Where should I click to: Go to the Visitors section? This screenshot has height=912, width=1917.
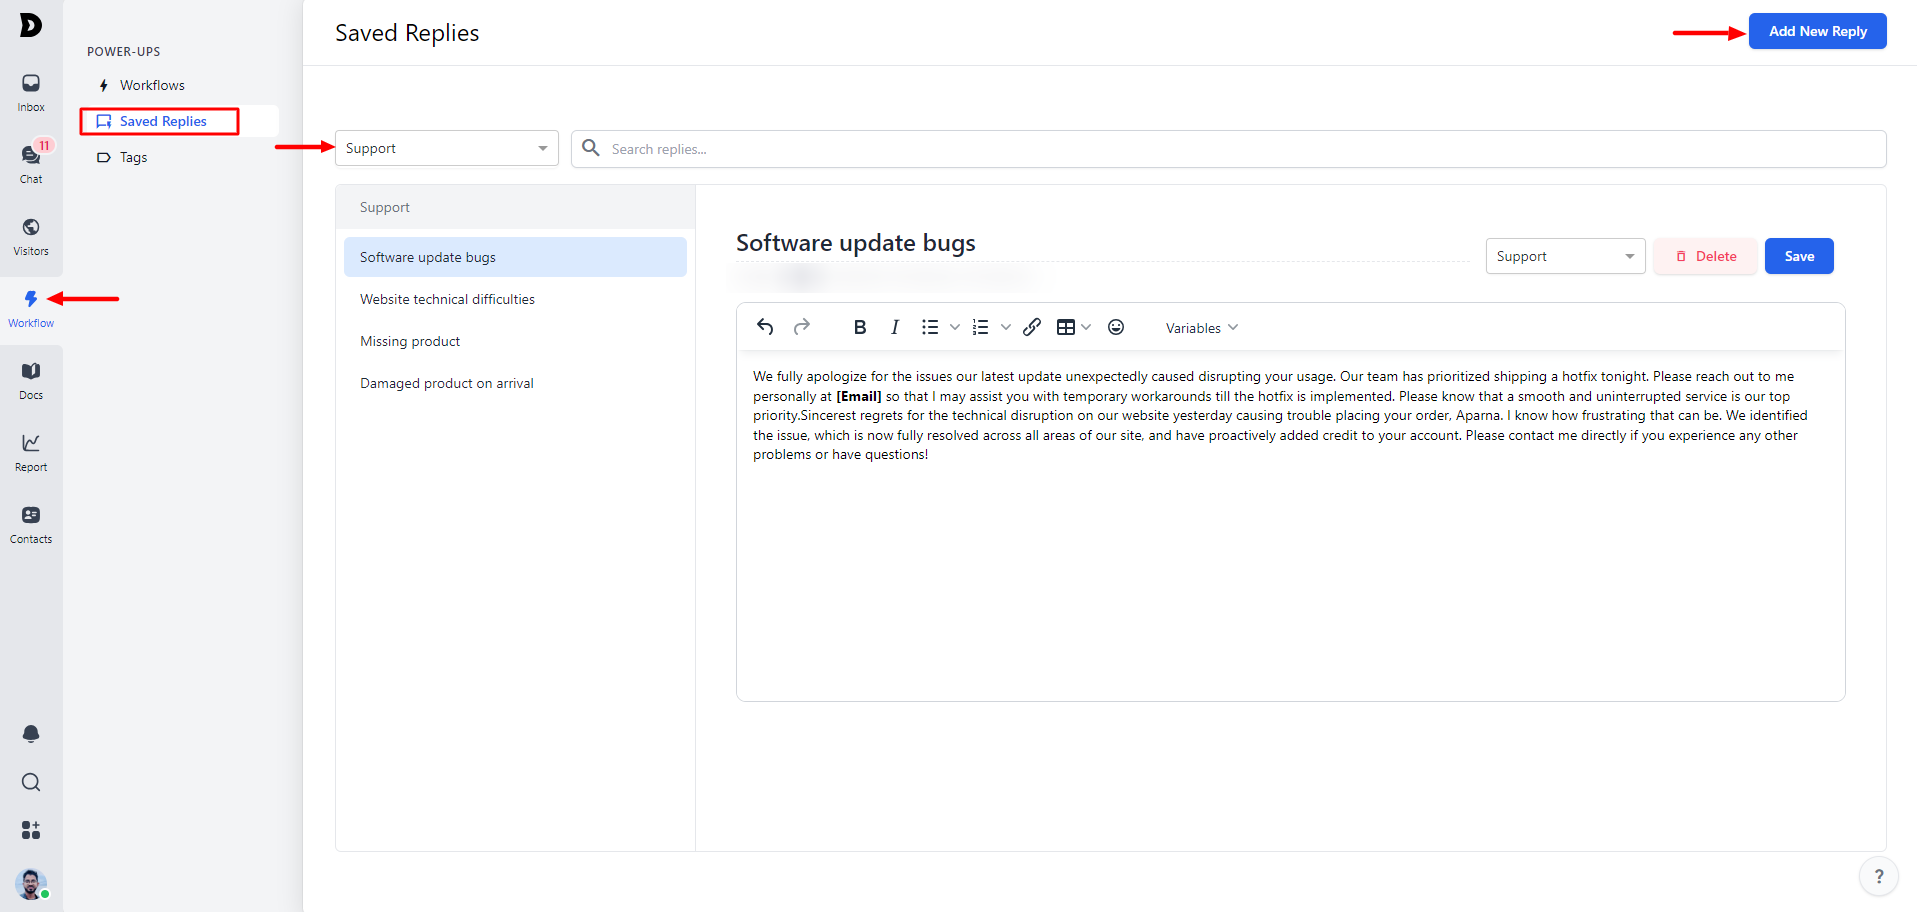coord(31,235)
